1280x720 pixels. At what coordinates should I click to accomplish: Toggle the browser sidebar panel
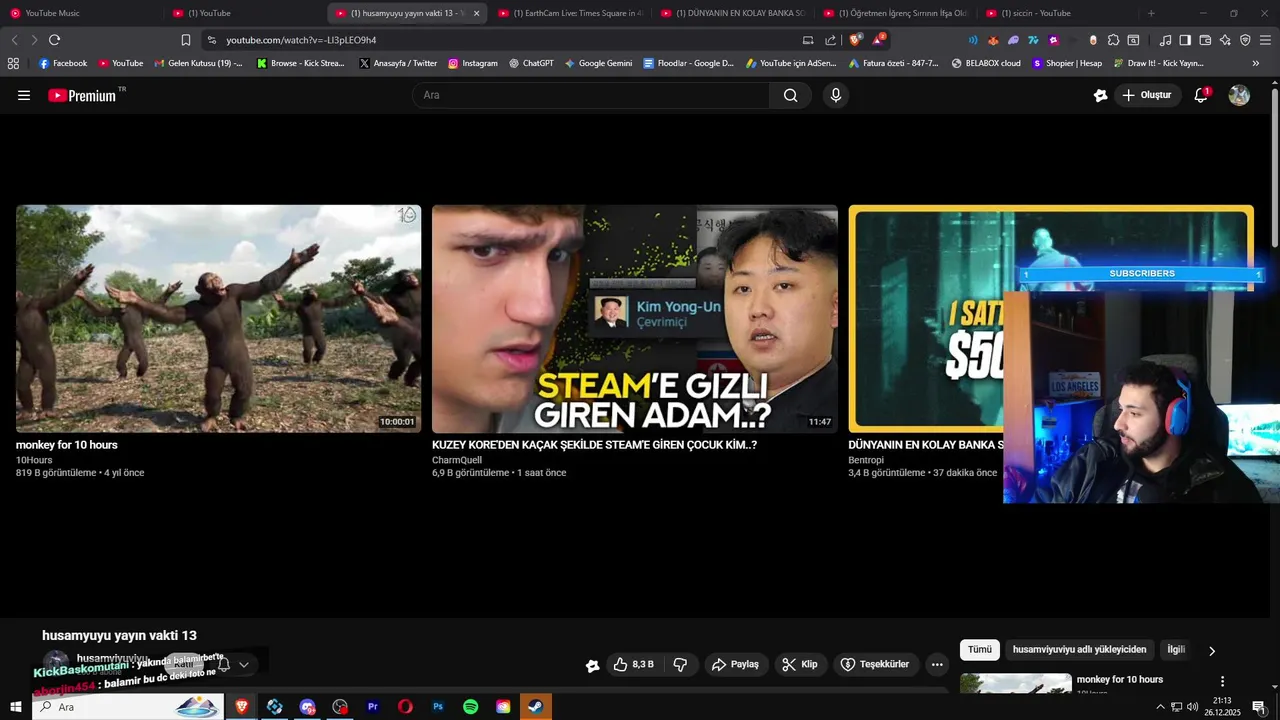tap(1185, 40)
